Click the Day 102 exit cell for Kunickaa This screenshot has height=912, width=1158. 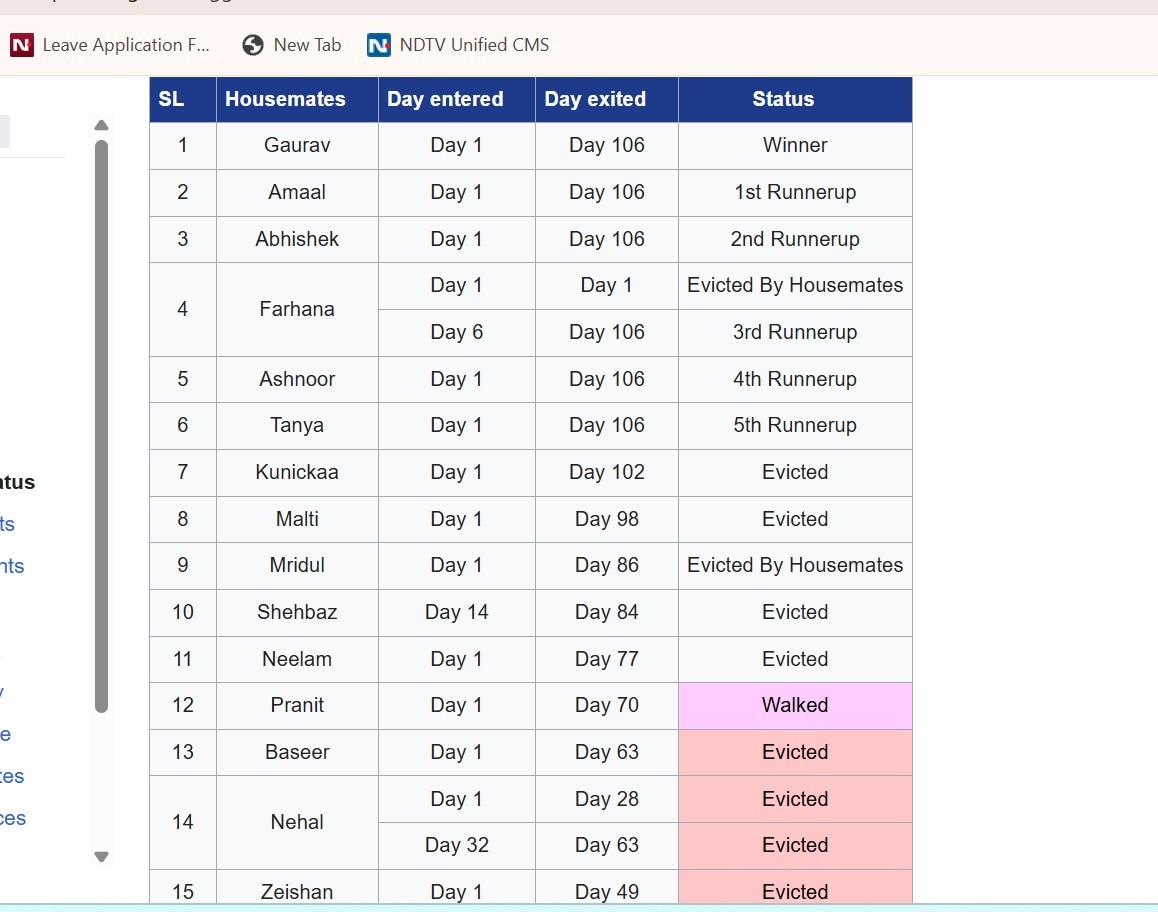point(606,472)
